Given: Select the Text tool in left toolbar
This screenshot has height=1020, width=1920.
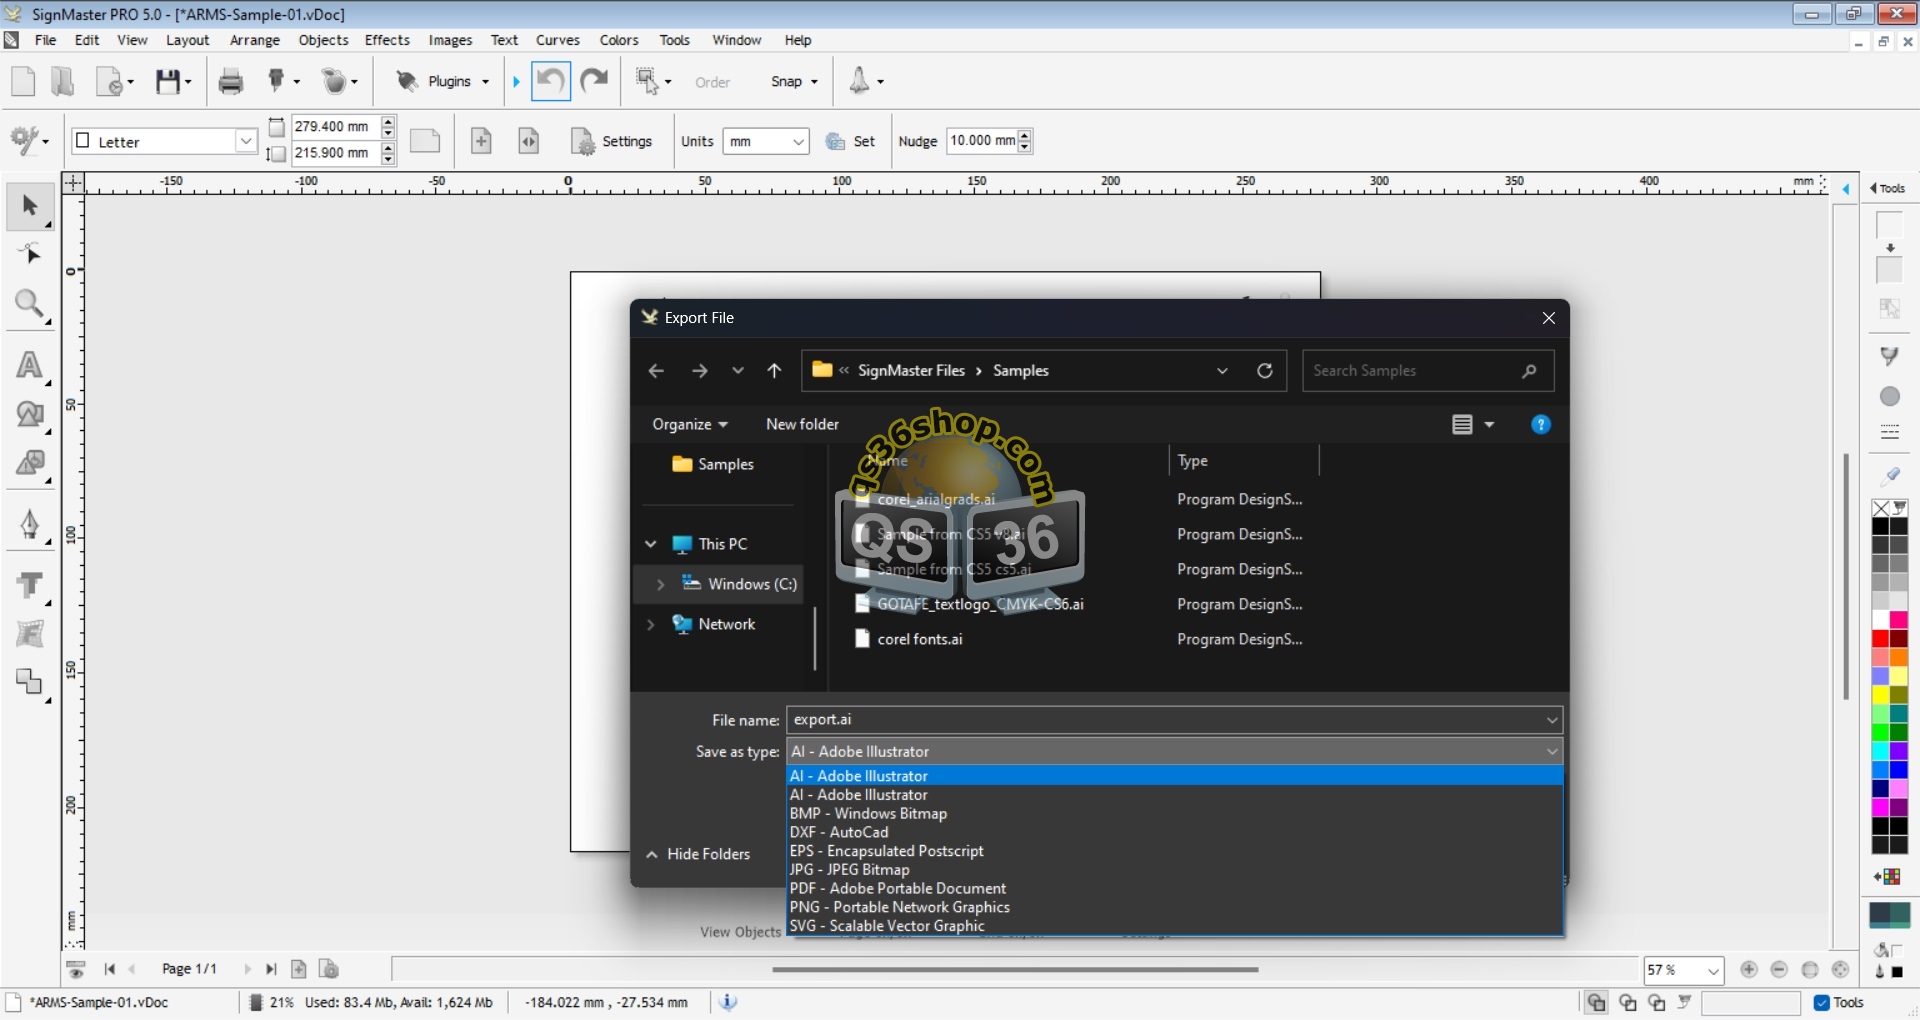Looking at the screenshot, I should [29, 365].
